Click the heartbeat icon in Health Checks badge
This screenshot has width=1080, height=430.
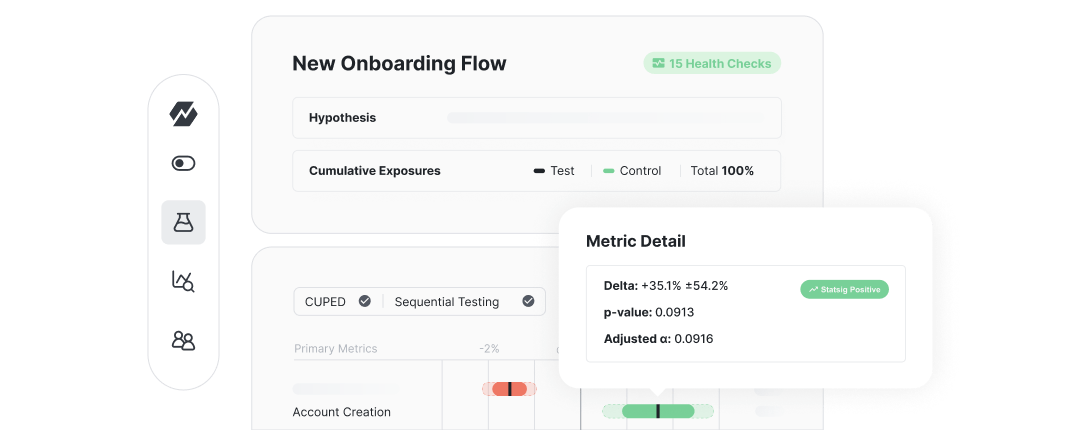click(658, 64)
